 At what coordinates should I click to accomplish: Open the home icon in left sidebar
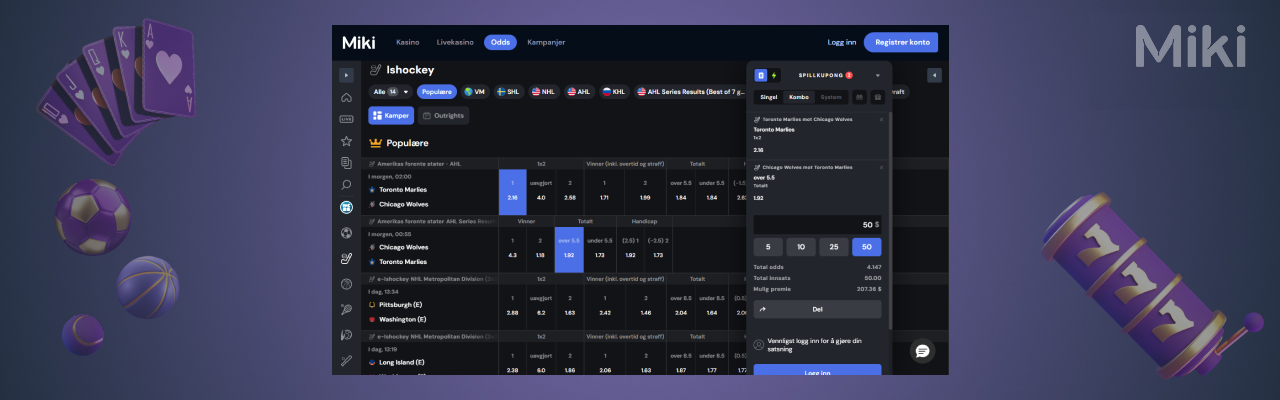coord(346,97)
